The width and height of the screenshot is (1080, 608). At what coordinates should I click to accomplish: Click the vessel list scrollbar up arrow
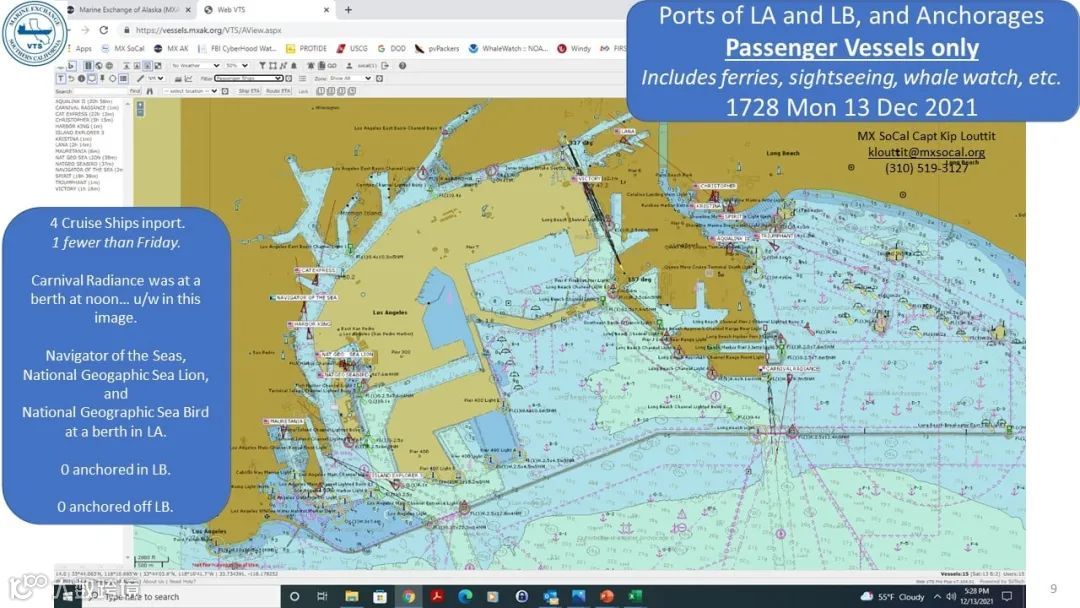[x=127, y=103]
